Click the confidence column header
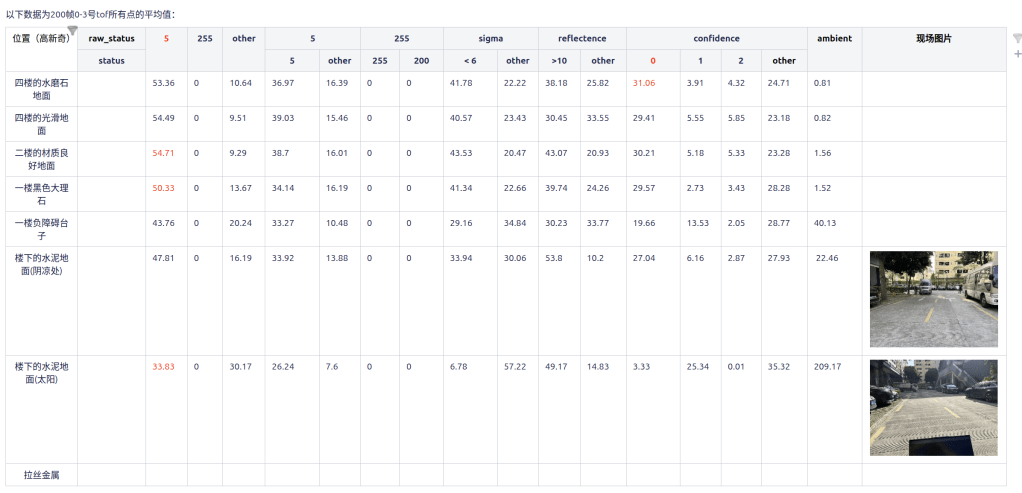Image resolution: width=1022 pixels, height=493 pixels. pyautogui.click(x=716, y=38)
